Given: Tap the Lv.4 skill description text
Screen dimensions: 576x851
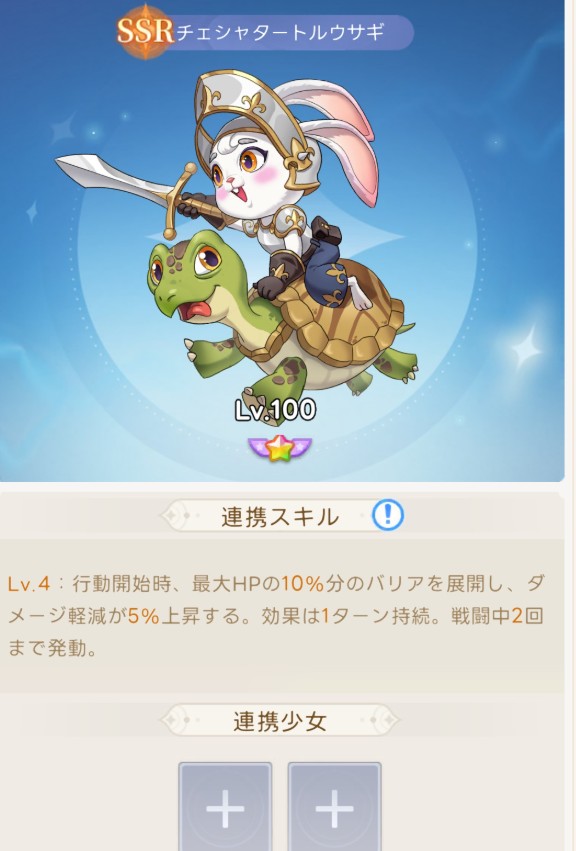Looking at the screenshot, I should pyautogui.click(x=276, y=616).
